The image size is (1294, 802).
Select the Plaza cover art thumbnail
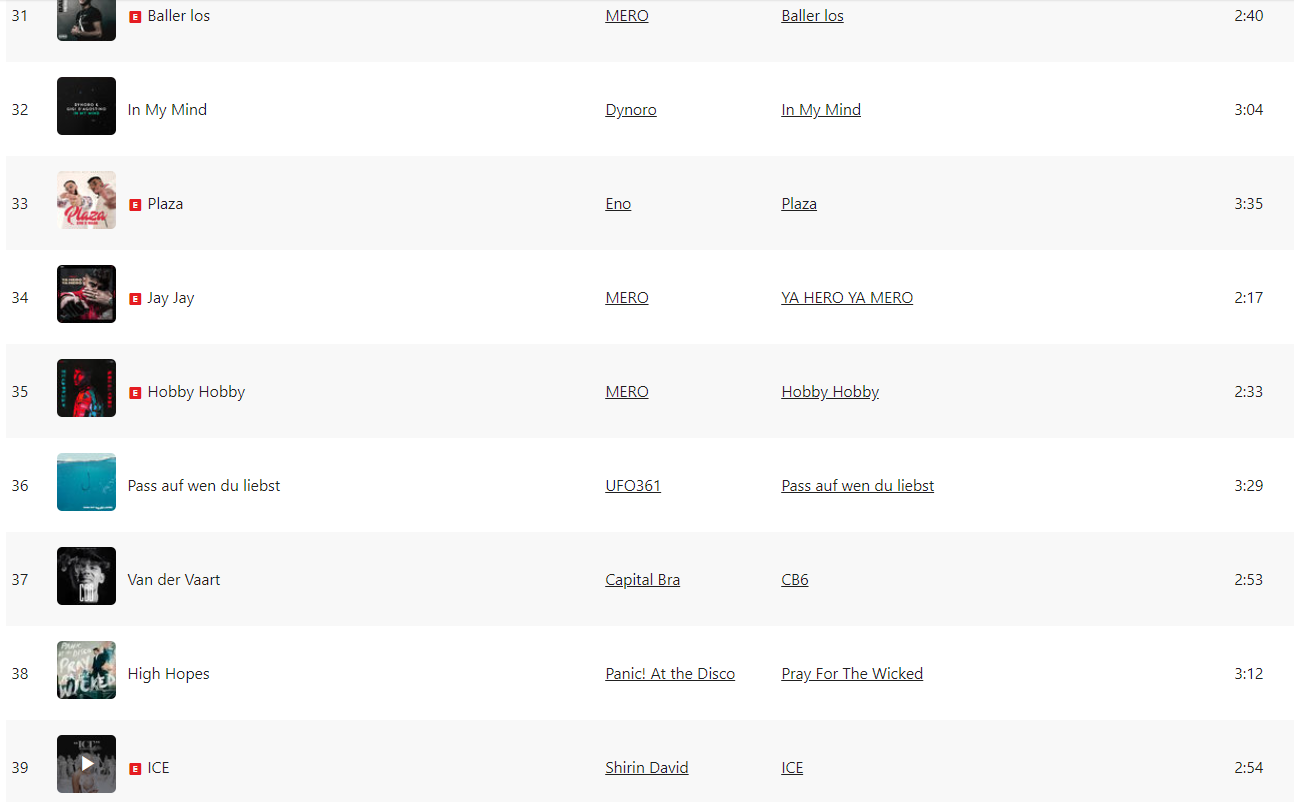click(86, 200)
